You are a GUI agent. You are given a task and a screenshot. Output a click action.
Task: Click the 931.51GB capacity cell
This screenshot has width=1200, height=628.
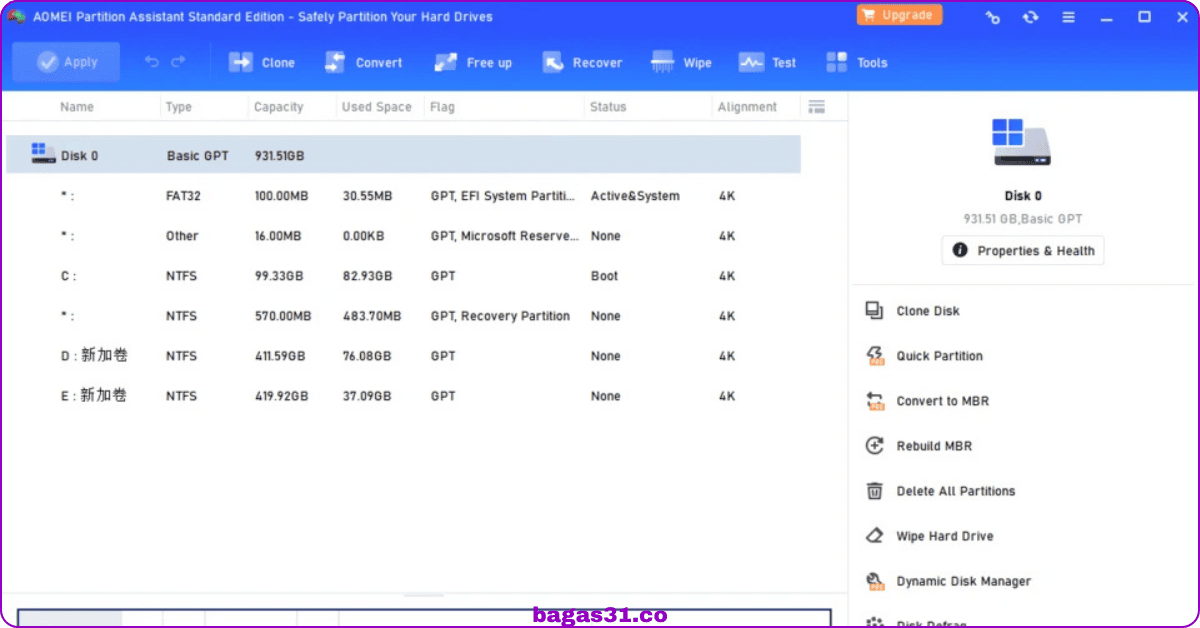pyautogui.click(x=280, y=156)
